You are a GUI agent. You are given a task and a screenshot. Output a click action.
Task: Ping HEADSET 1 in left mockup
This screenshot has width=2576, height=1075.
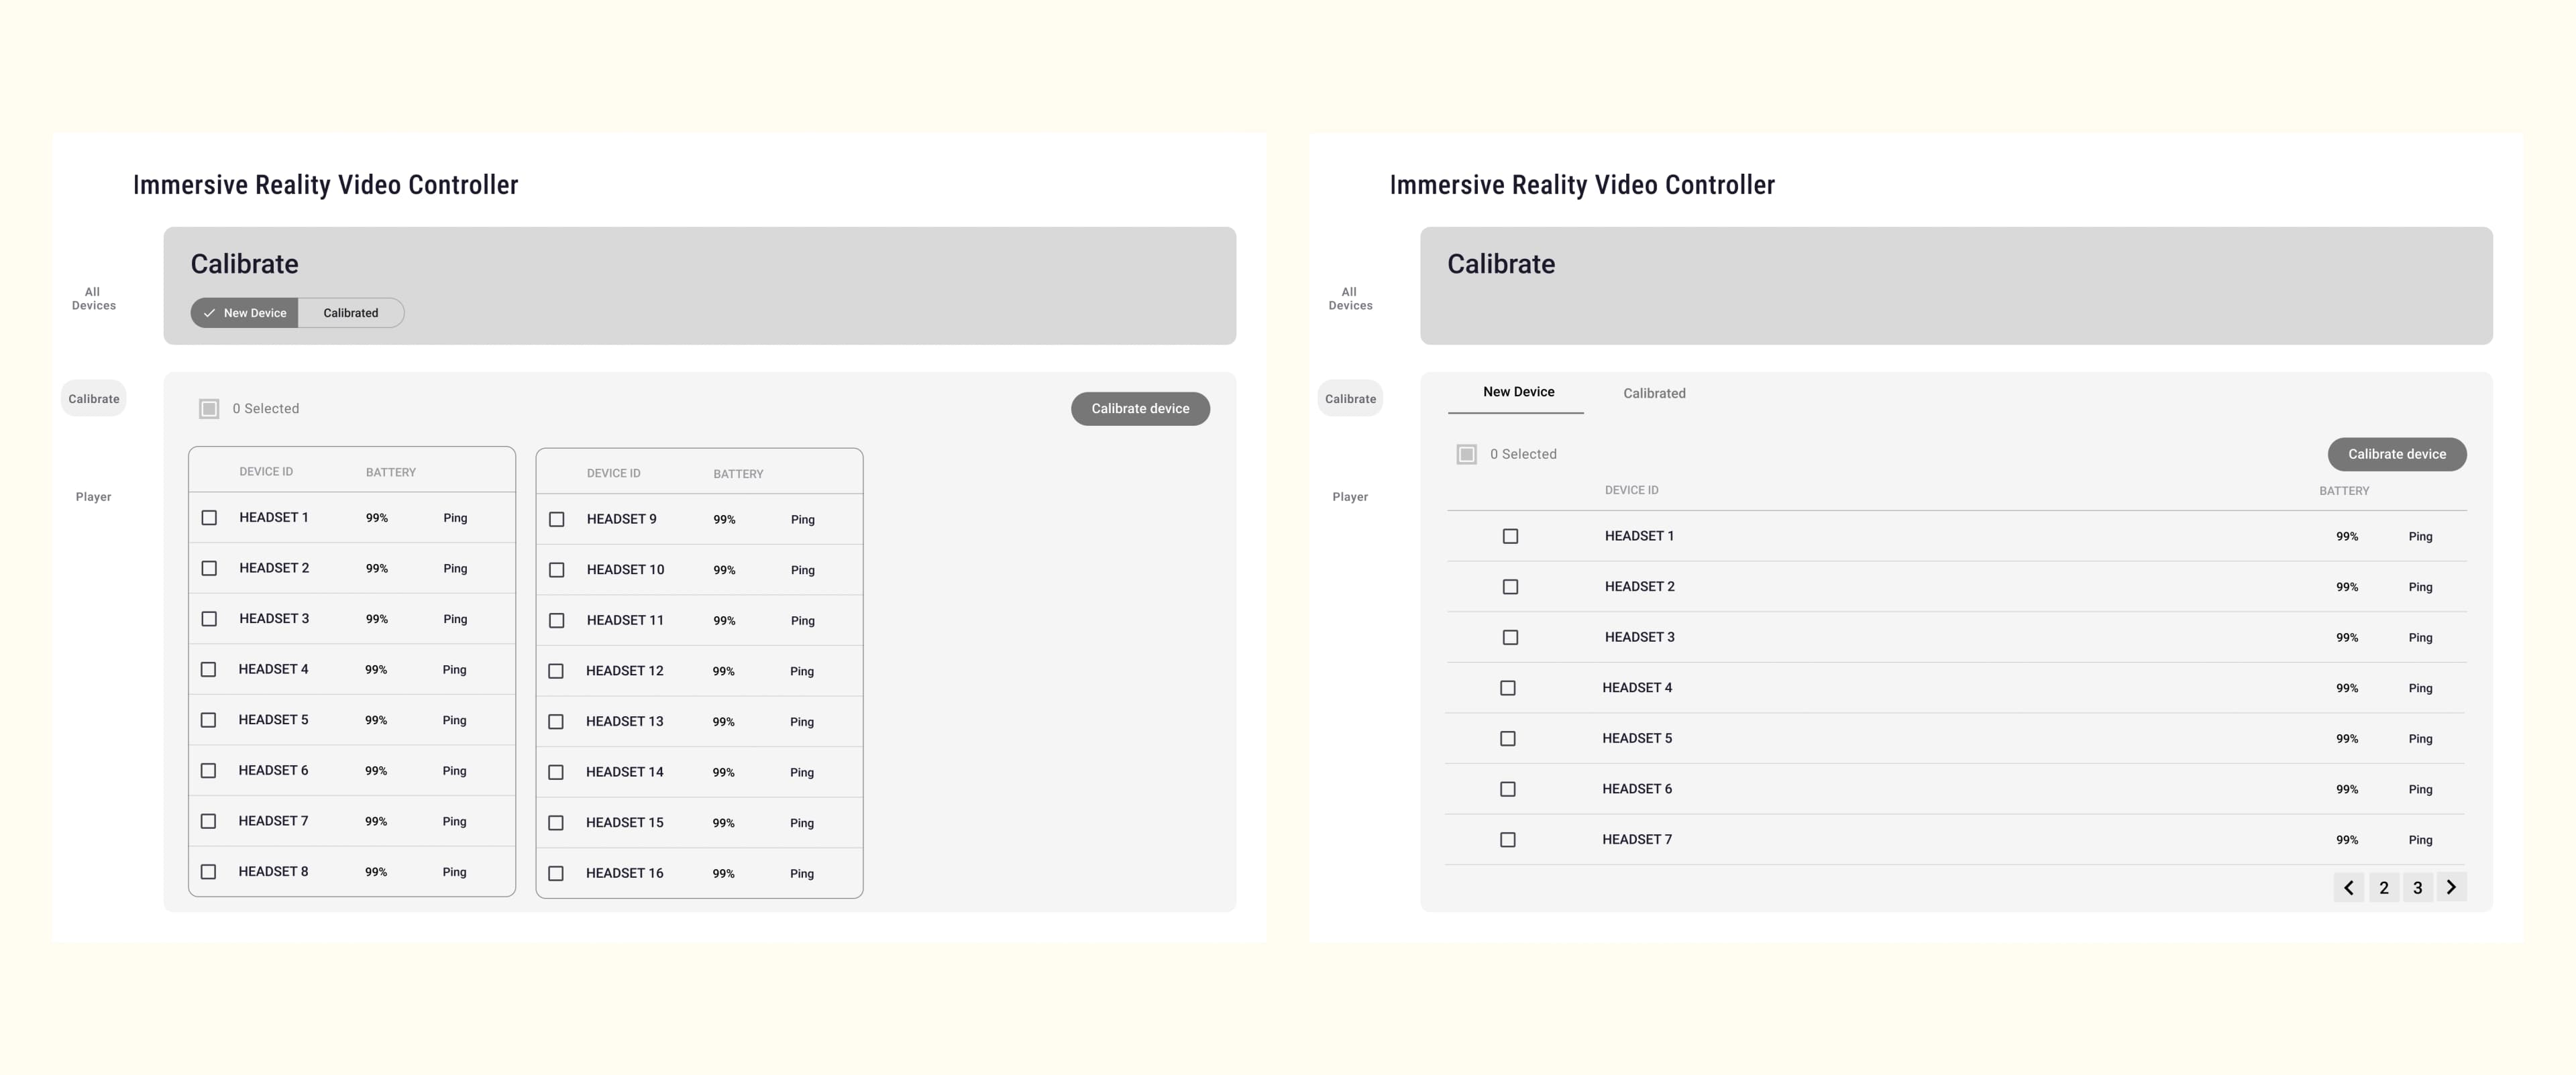455,518
